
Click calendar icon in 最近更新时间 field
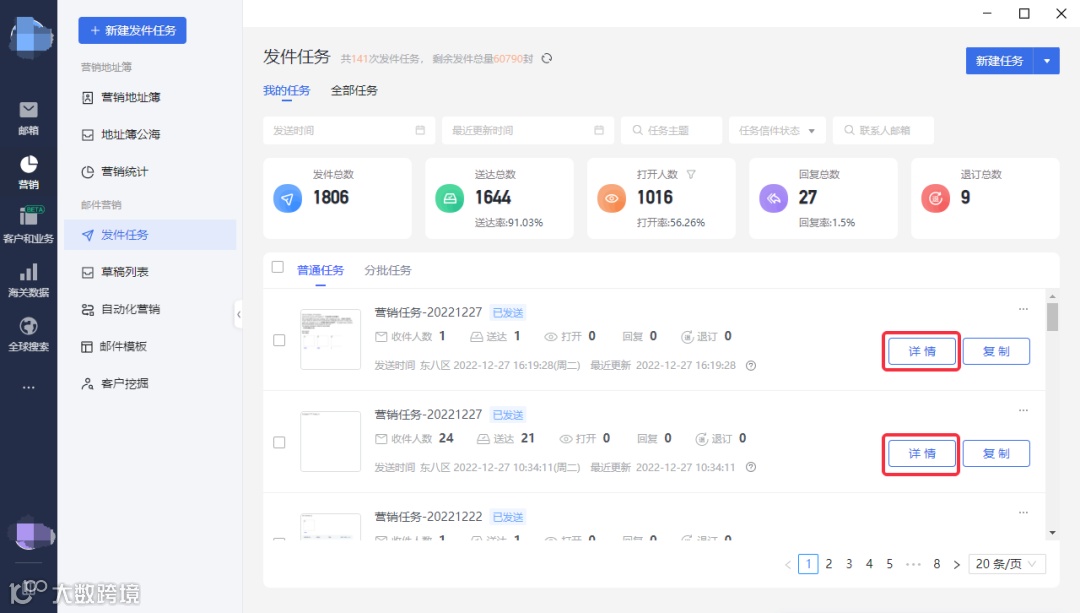tap(599, 130)
